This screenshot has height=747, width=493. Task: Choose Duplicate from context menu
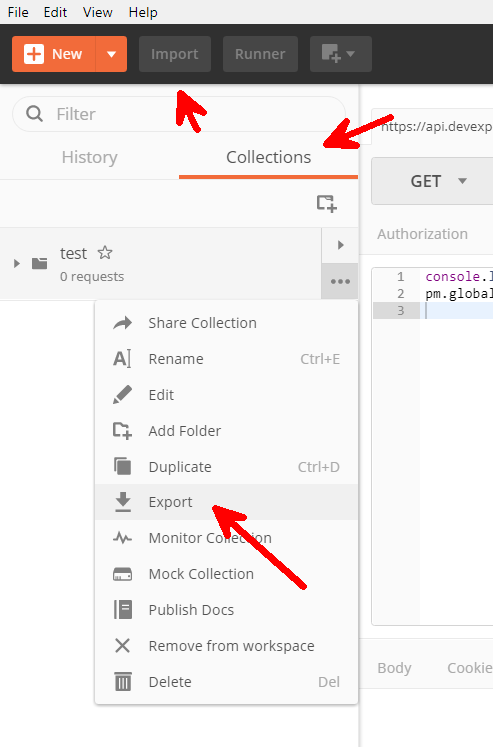click(x=226, y=467)
